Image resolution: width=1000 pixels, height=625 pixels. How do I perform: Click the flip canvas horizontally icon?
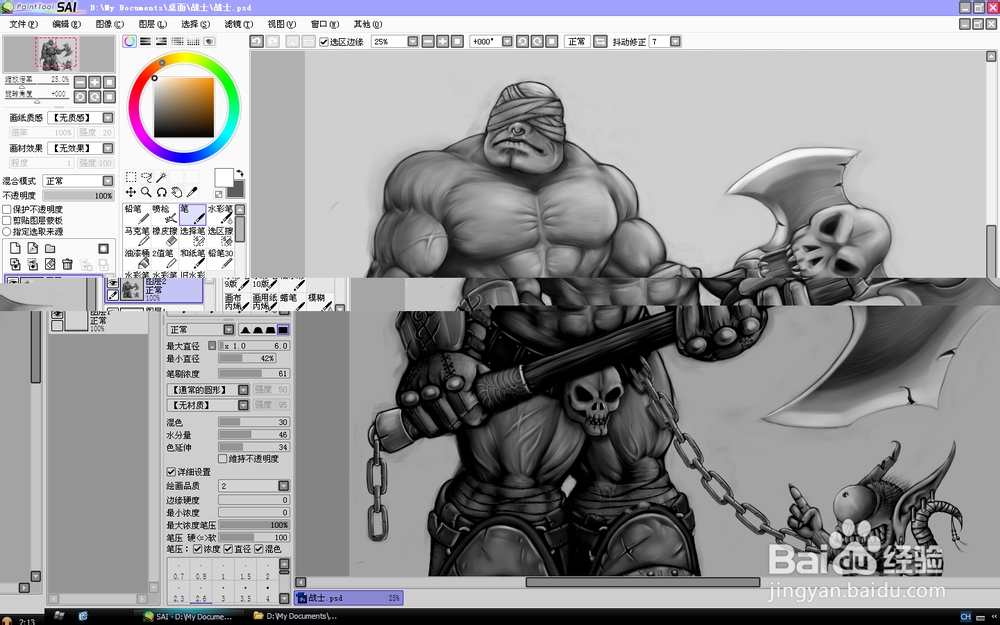[600, 41]
